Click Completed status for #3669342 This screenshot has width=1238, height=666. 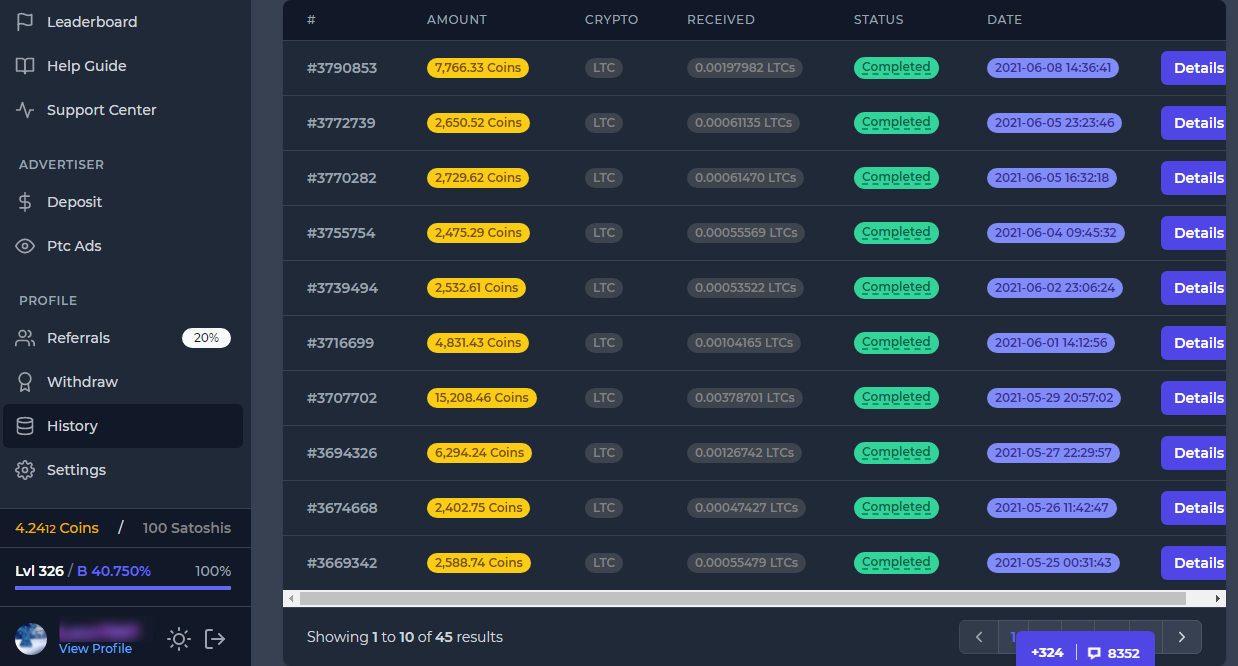896,563
